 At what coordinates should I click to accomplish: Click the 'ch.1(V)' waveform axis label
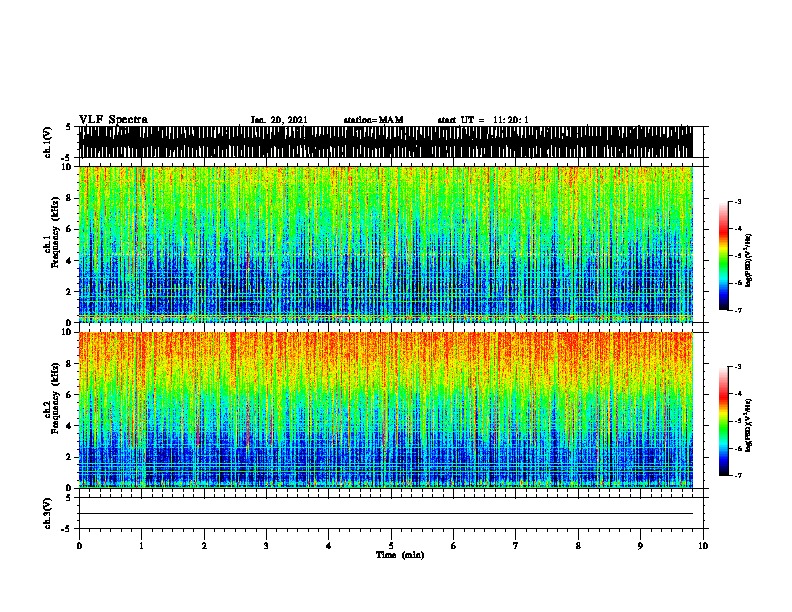point(48,142)
